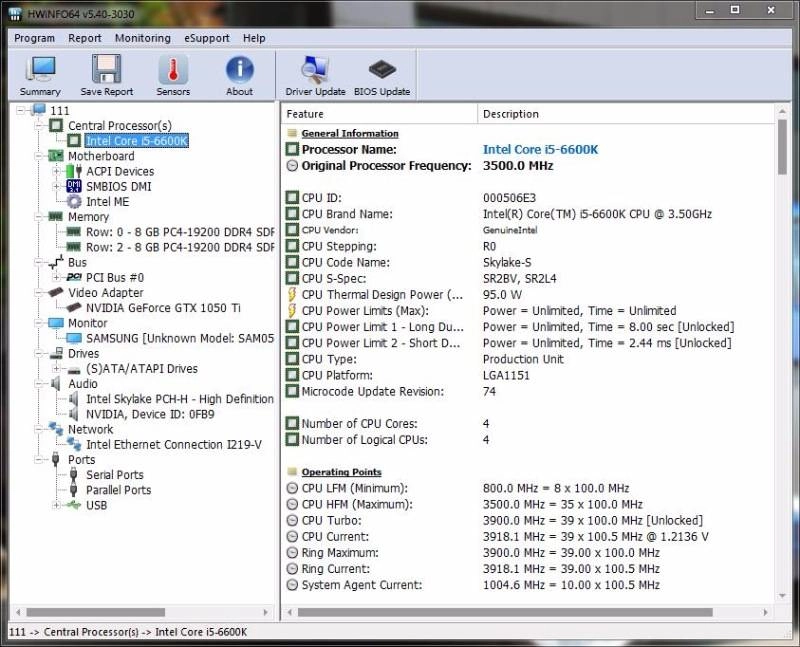Open the eSupport menu
The image size is (800, 647).
point(207,38)
